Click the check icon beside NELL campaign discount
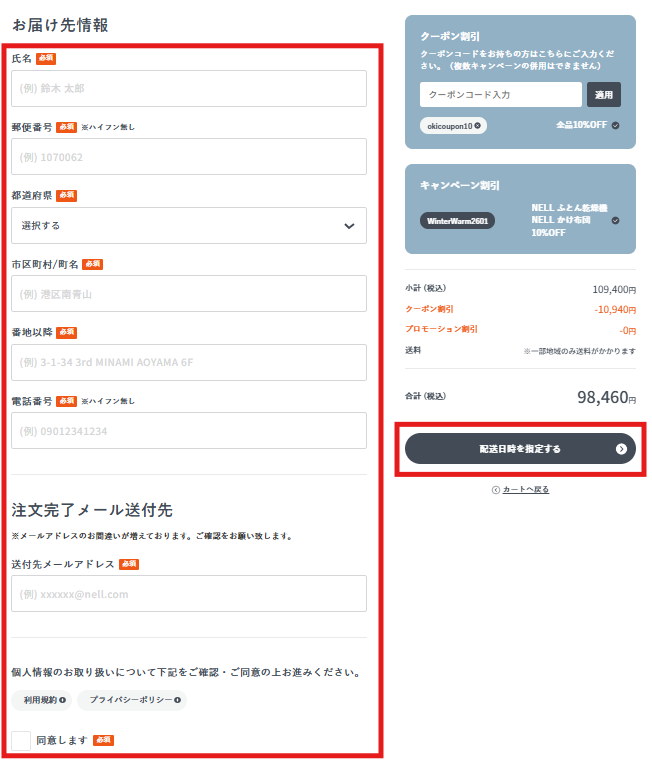The image size is (652, 765). (615, 221)
